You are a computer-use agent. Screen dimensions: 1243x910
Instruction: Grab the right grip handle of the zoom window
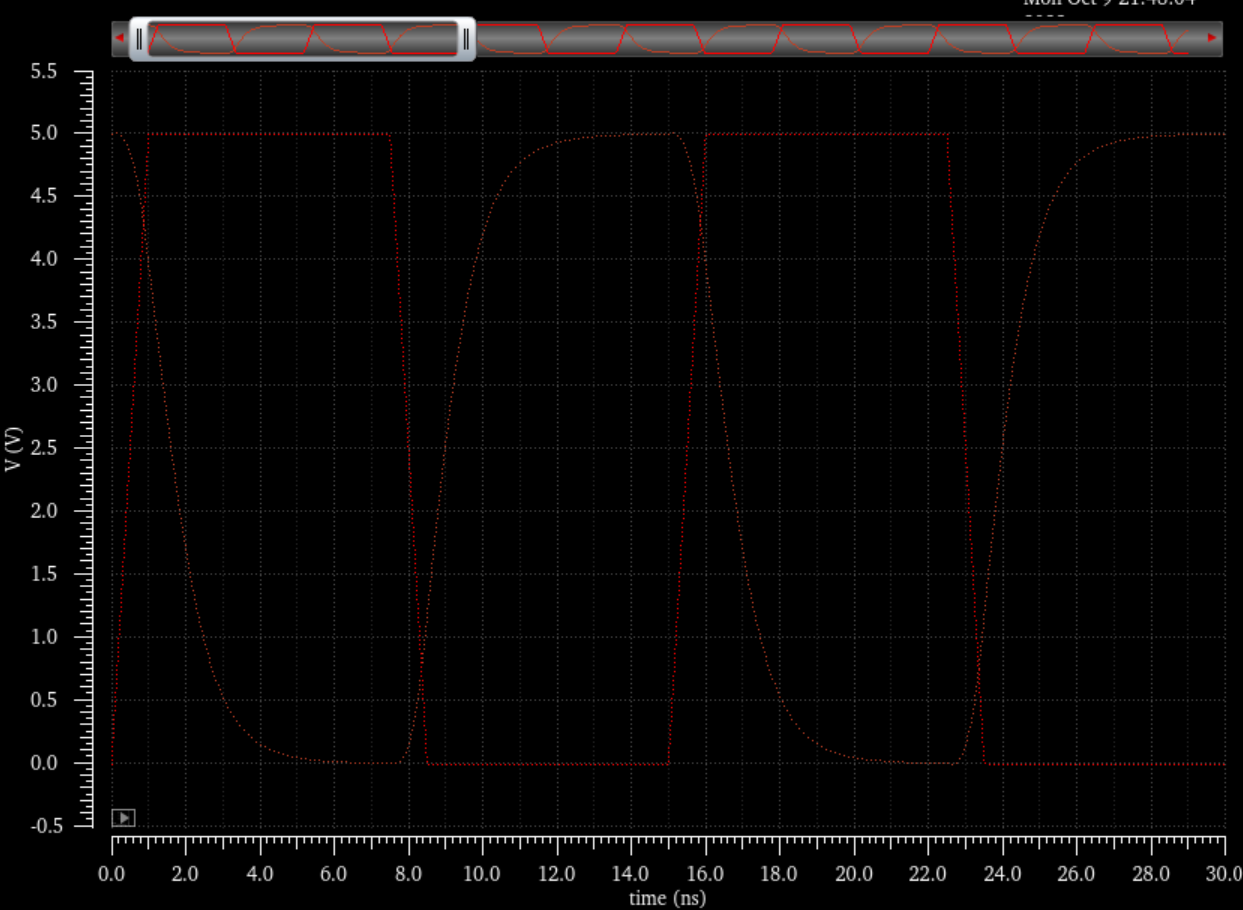click(x=465, y=39)
